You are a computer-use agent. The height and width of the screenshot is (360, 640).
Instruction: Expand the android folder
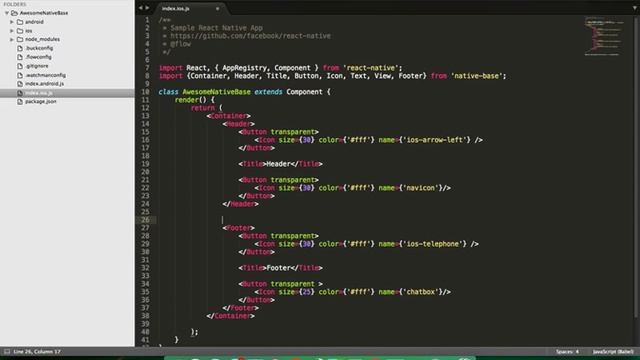pos(12,22)
